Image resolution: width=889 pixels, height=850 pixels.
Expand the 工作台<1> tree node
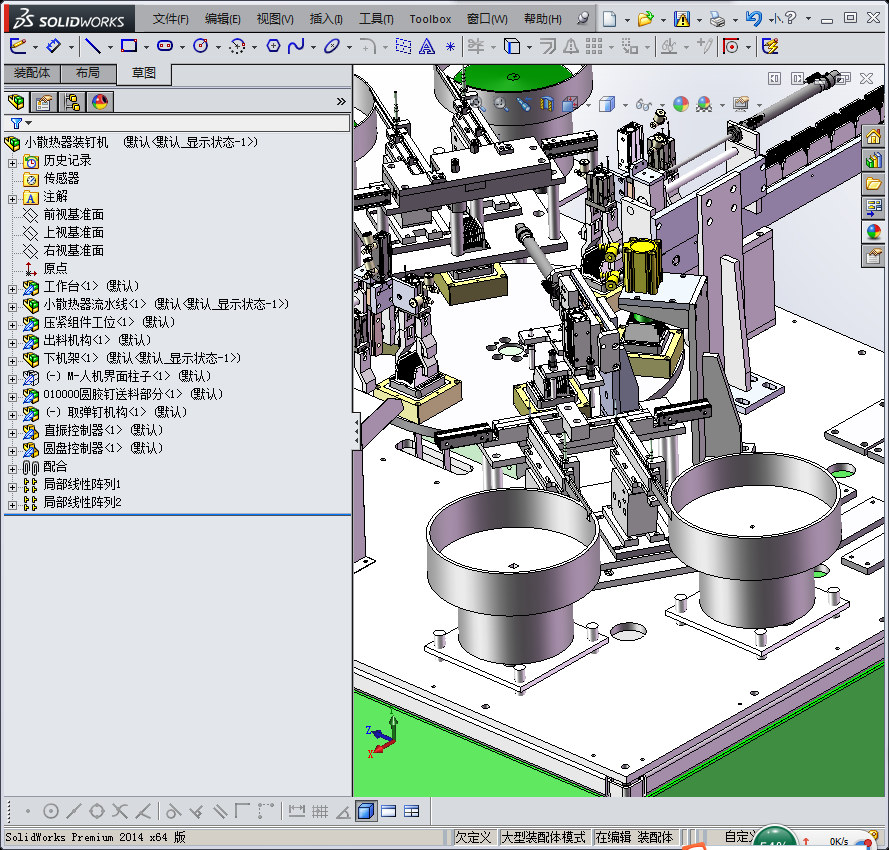point(12,287)
